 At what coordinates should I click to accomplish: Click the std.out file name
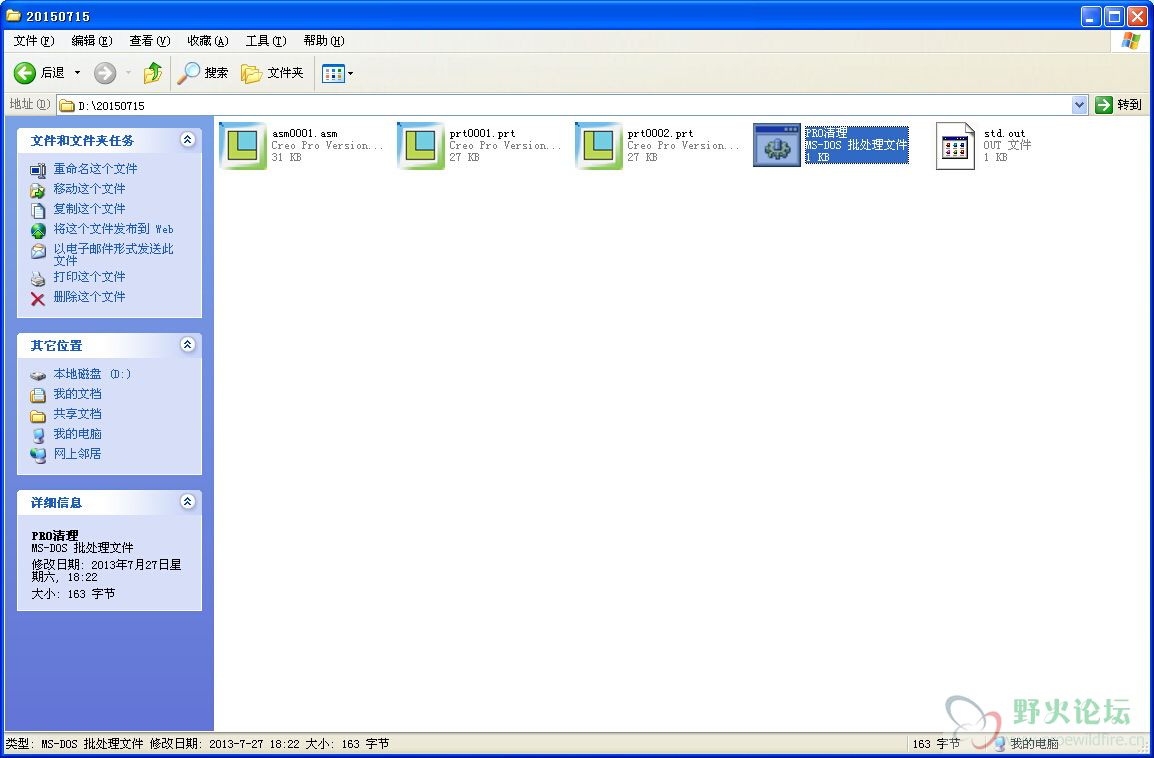click(1005, 133)
